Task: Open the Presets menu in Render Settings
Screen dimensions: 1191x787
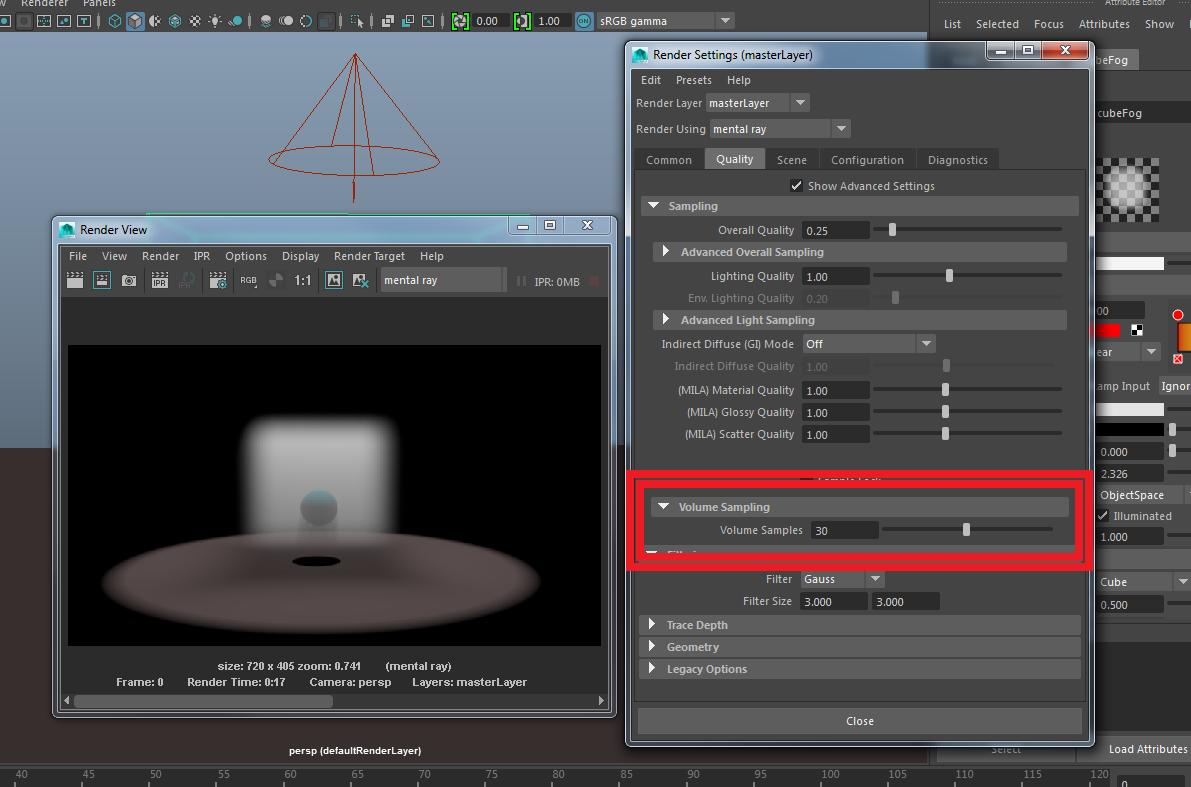Action: [693, 80]
